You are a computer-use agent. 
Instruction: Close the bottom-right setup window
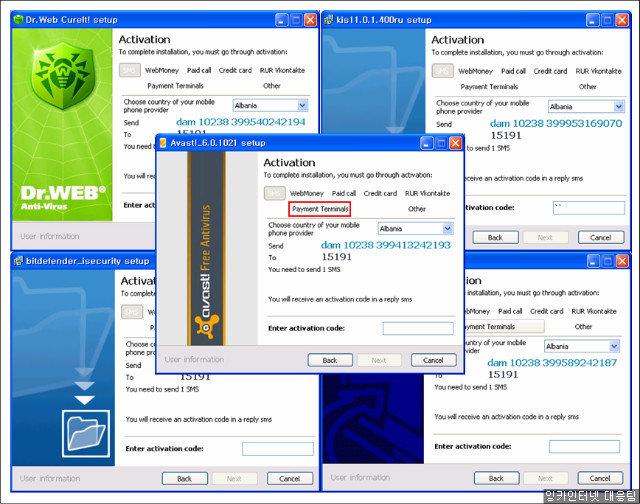(x=622, y=261)
